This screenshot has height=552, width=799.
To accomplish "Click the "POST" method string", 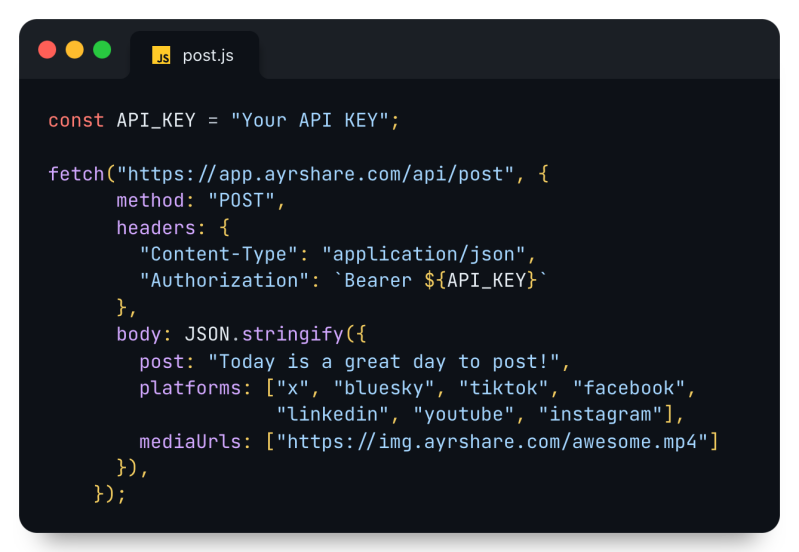I will tap(241, 200).
